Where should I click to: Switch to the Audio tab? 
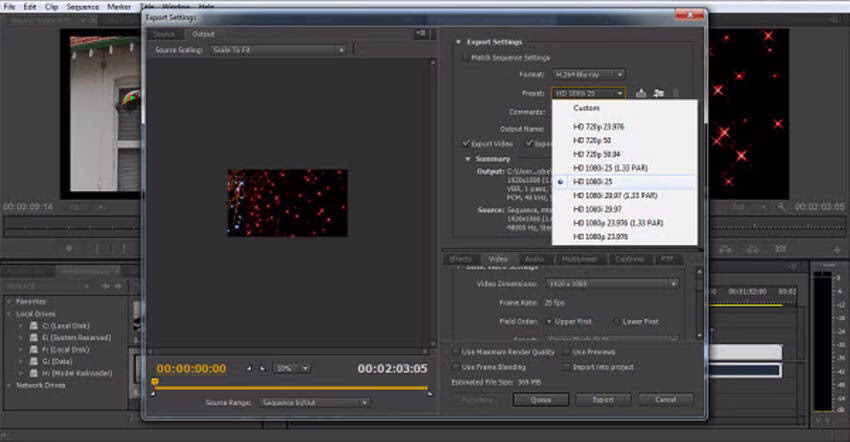point(534,259)
